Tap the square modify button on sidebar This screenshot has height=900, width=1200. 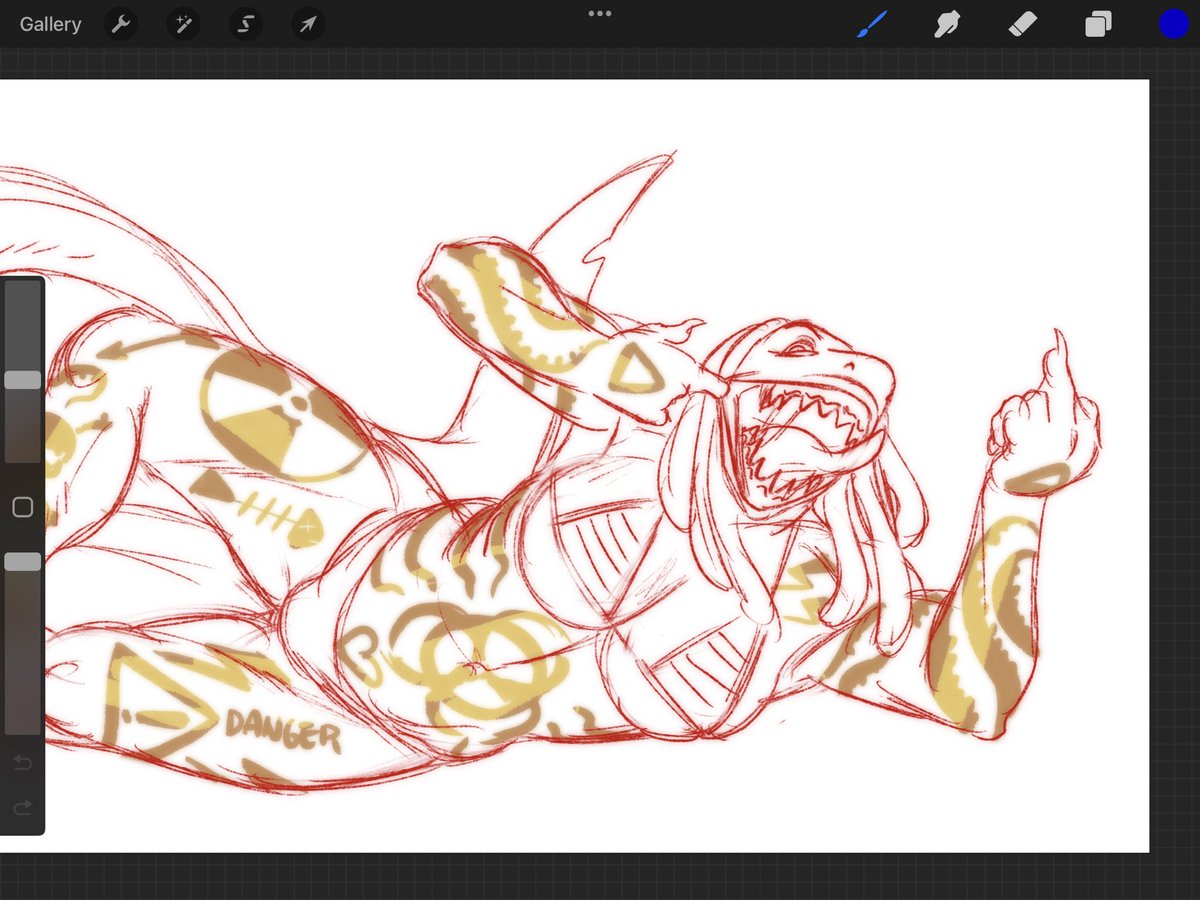pos(22,508)
